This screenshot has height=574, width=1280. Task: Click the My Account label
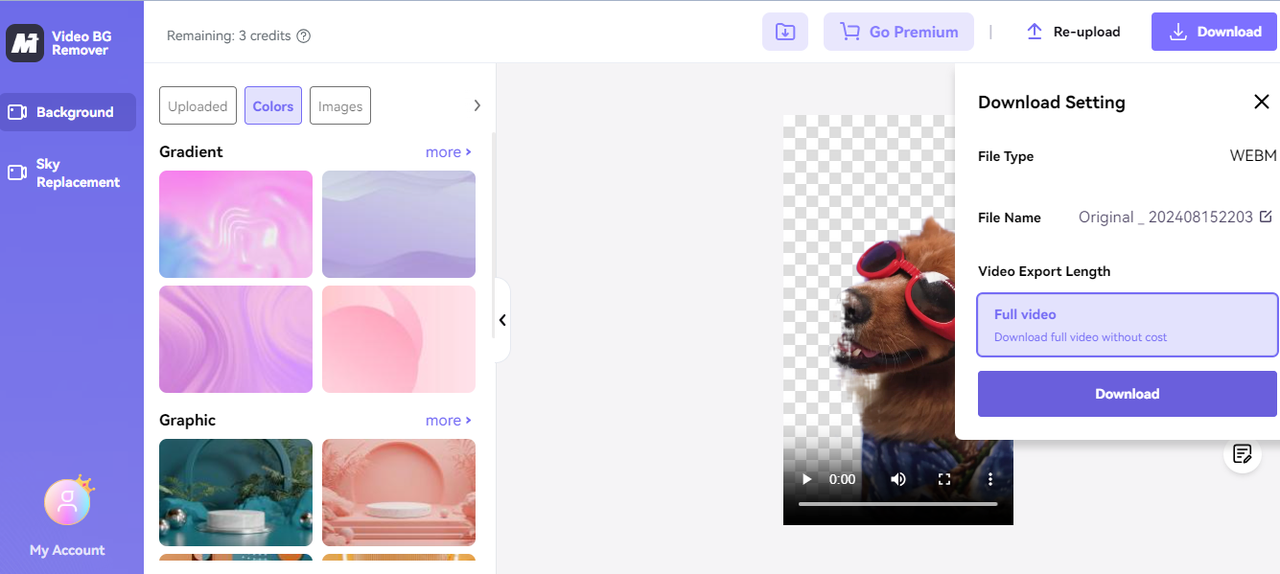coord(67,550)
